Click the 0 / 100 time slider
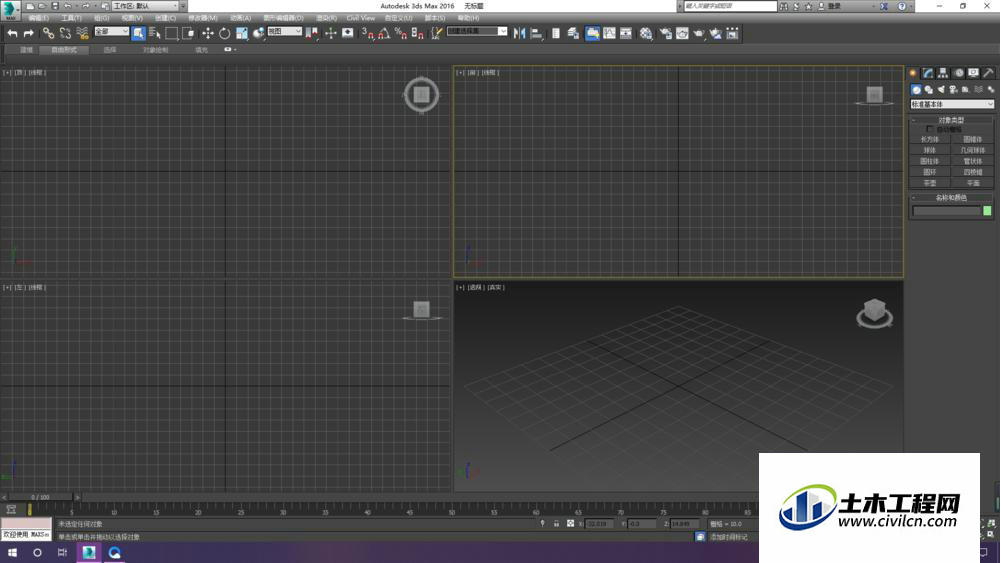This screenshot has width=1000, height=563. coord(41,497)
